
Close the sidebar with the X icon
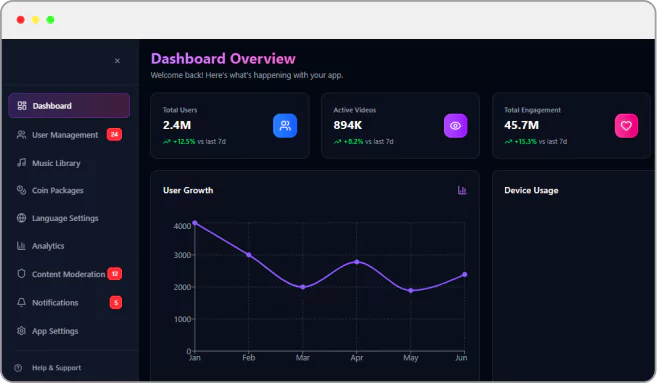tap(117, 61)
